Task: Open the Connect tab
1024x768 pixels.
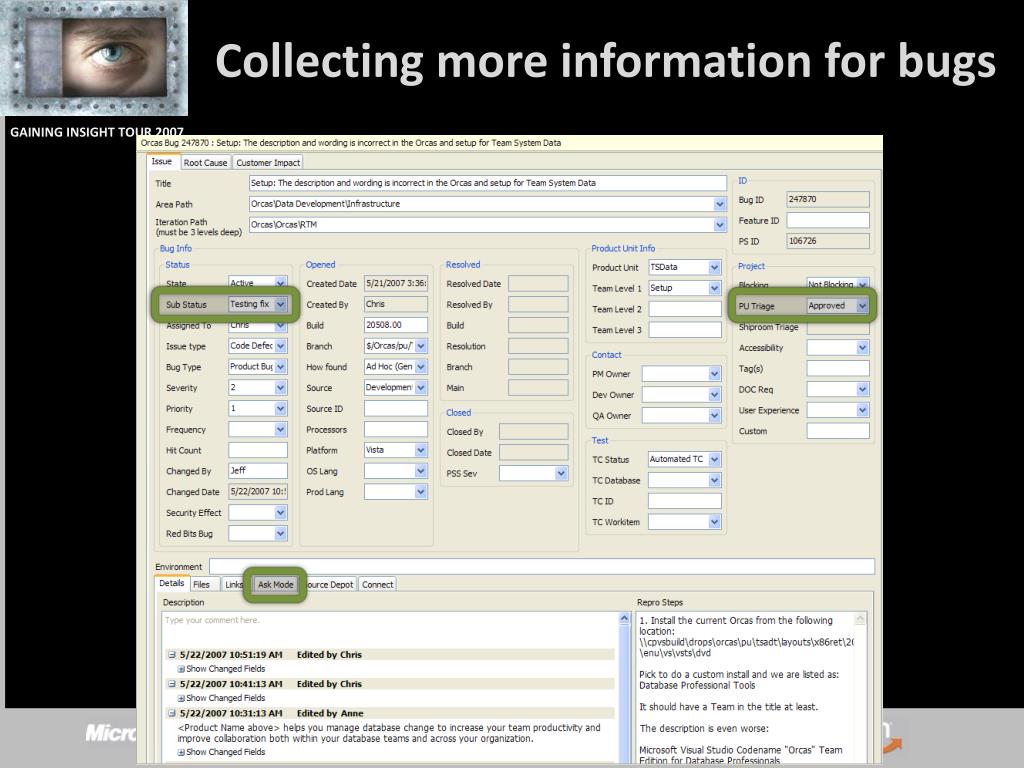Action: (377, 584)
